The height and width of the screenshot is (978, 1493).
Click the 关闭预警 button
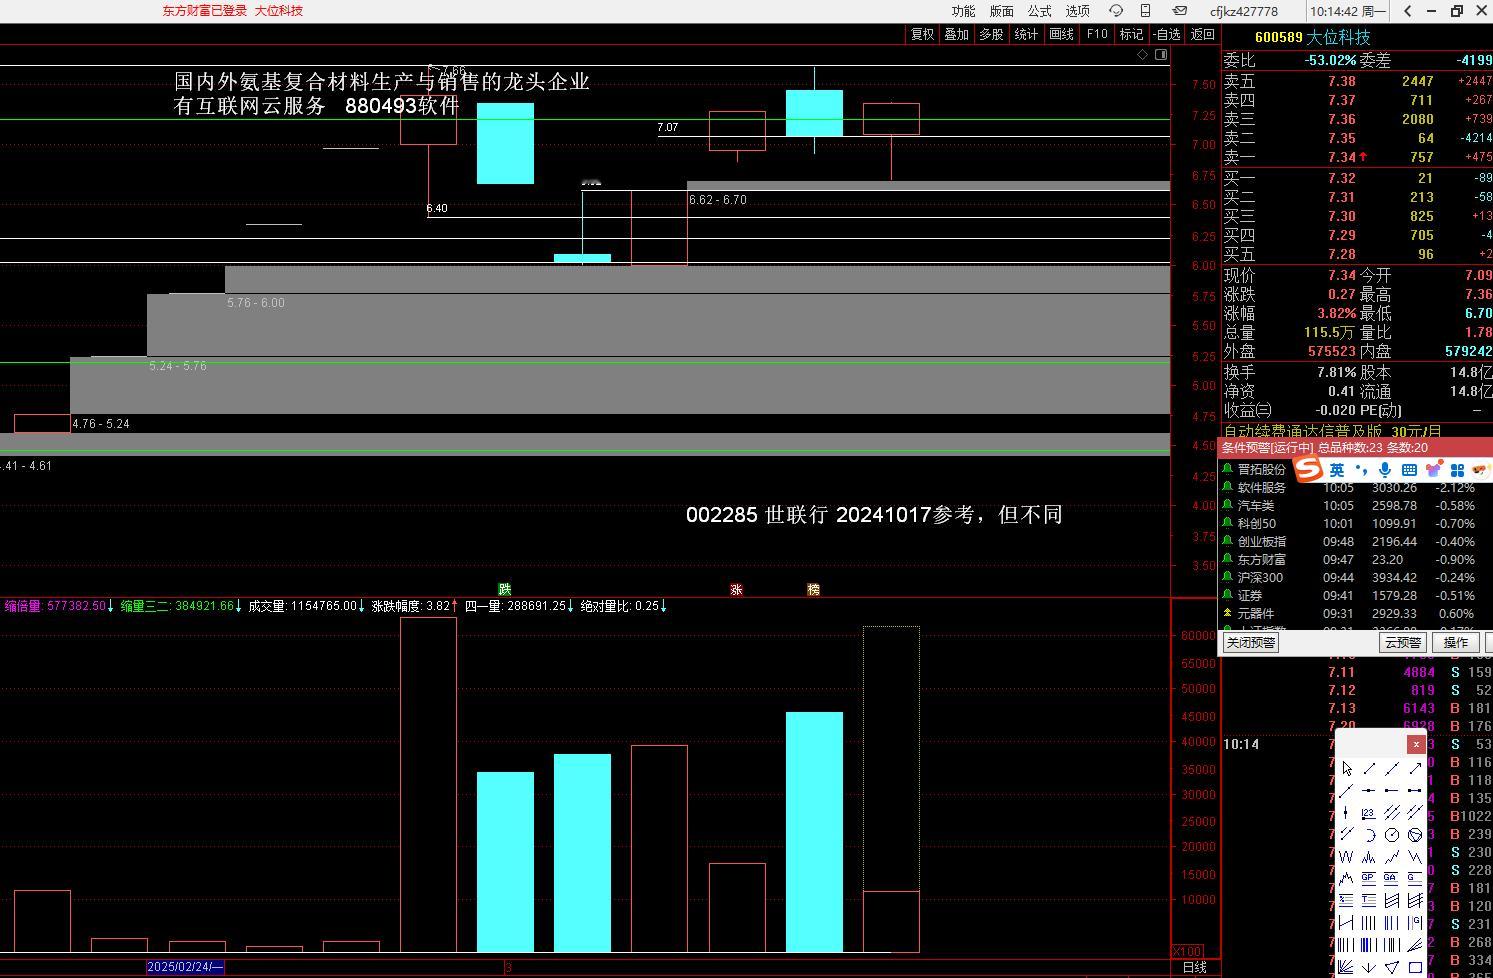(x=1251, y=643)
